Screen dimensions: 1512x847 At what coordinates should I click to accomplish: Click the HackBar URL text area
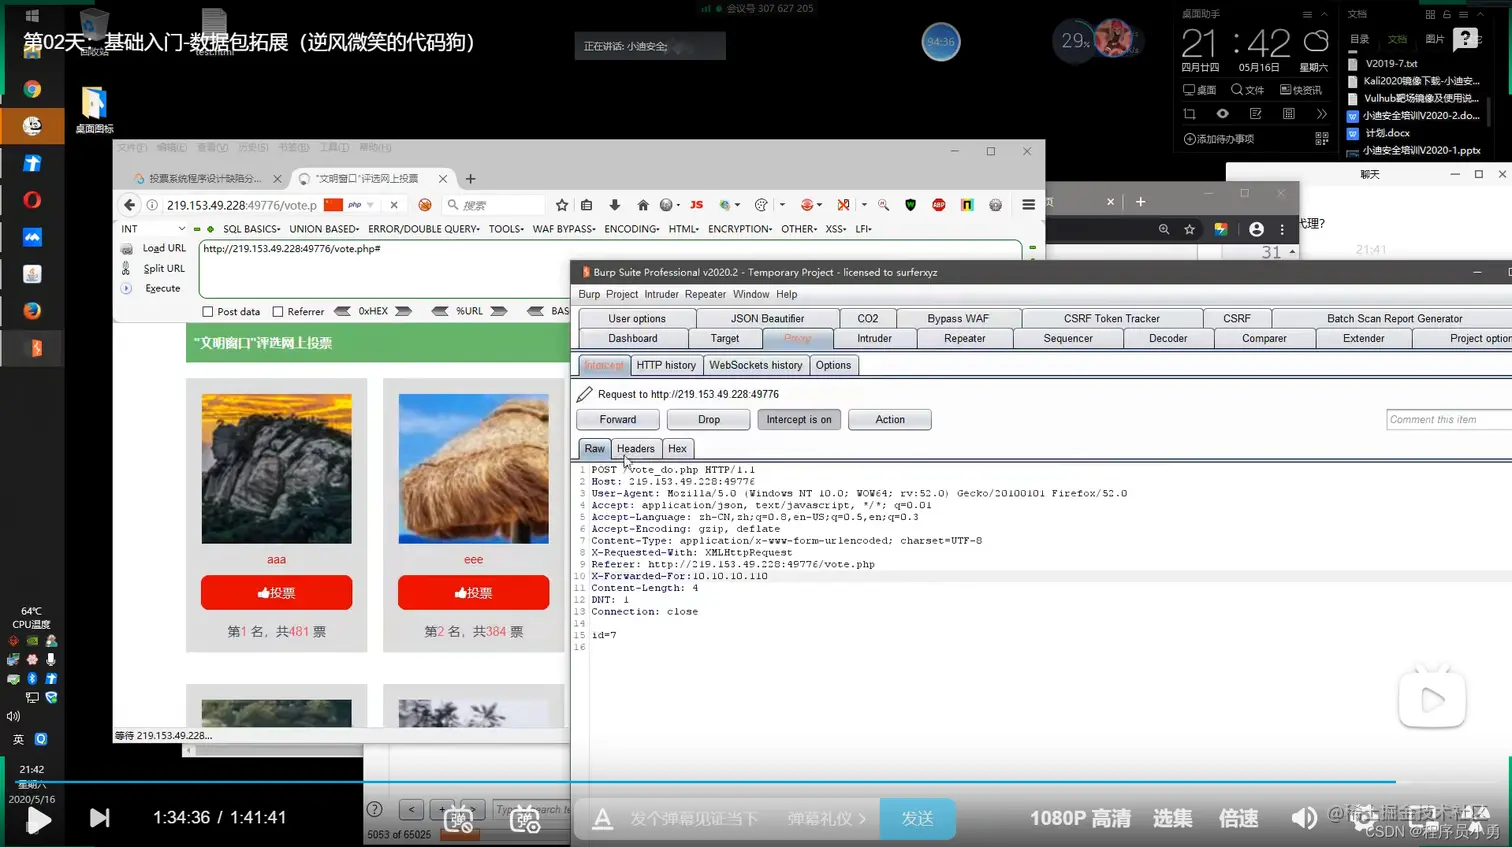pyautogui.click(x=610, y=268)
